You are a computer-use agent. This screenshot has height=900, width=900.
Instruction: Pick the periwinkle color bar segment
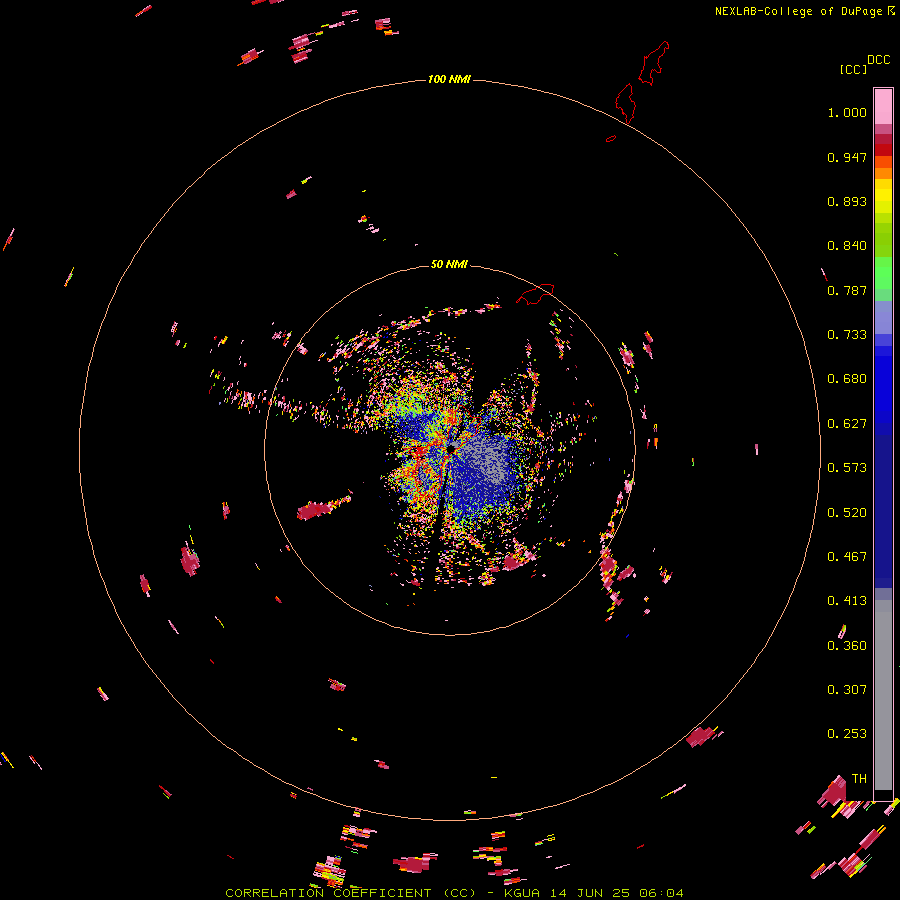point(883,318)
